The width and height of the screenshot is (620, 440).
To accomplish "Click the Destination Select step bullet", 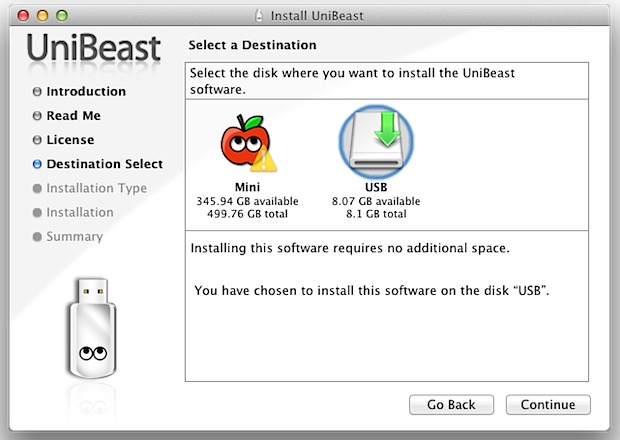I will [x=37, y=164].
